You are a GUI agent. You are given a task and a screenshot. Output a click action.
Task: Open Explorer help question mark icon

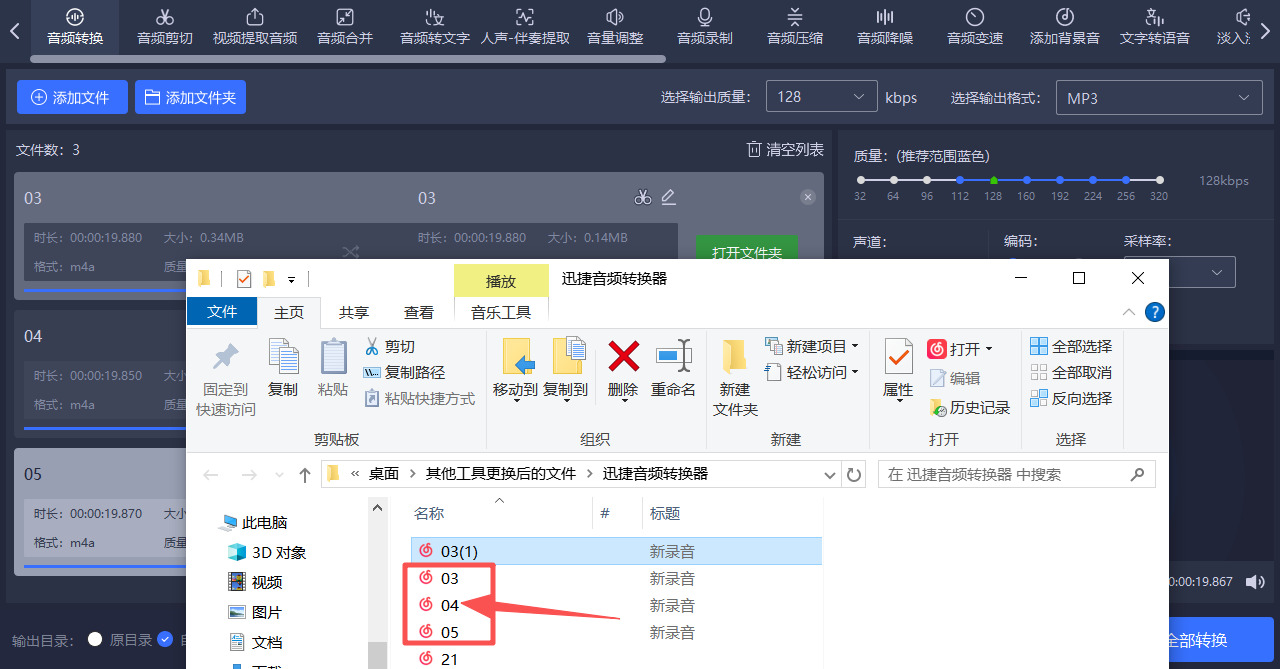coord(1154,312)
